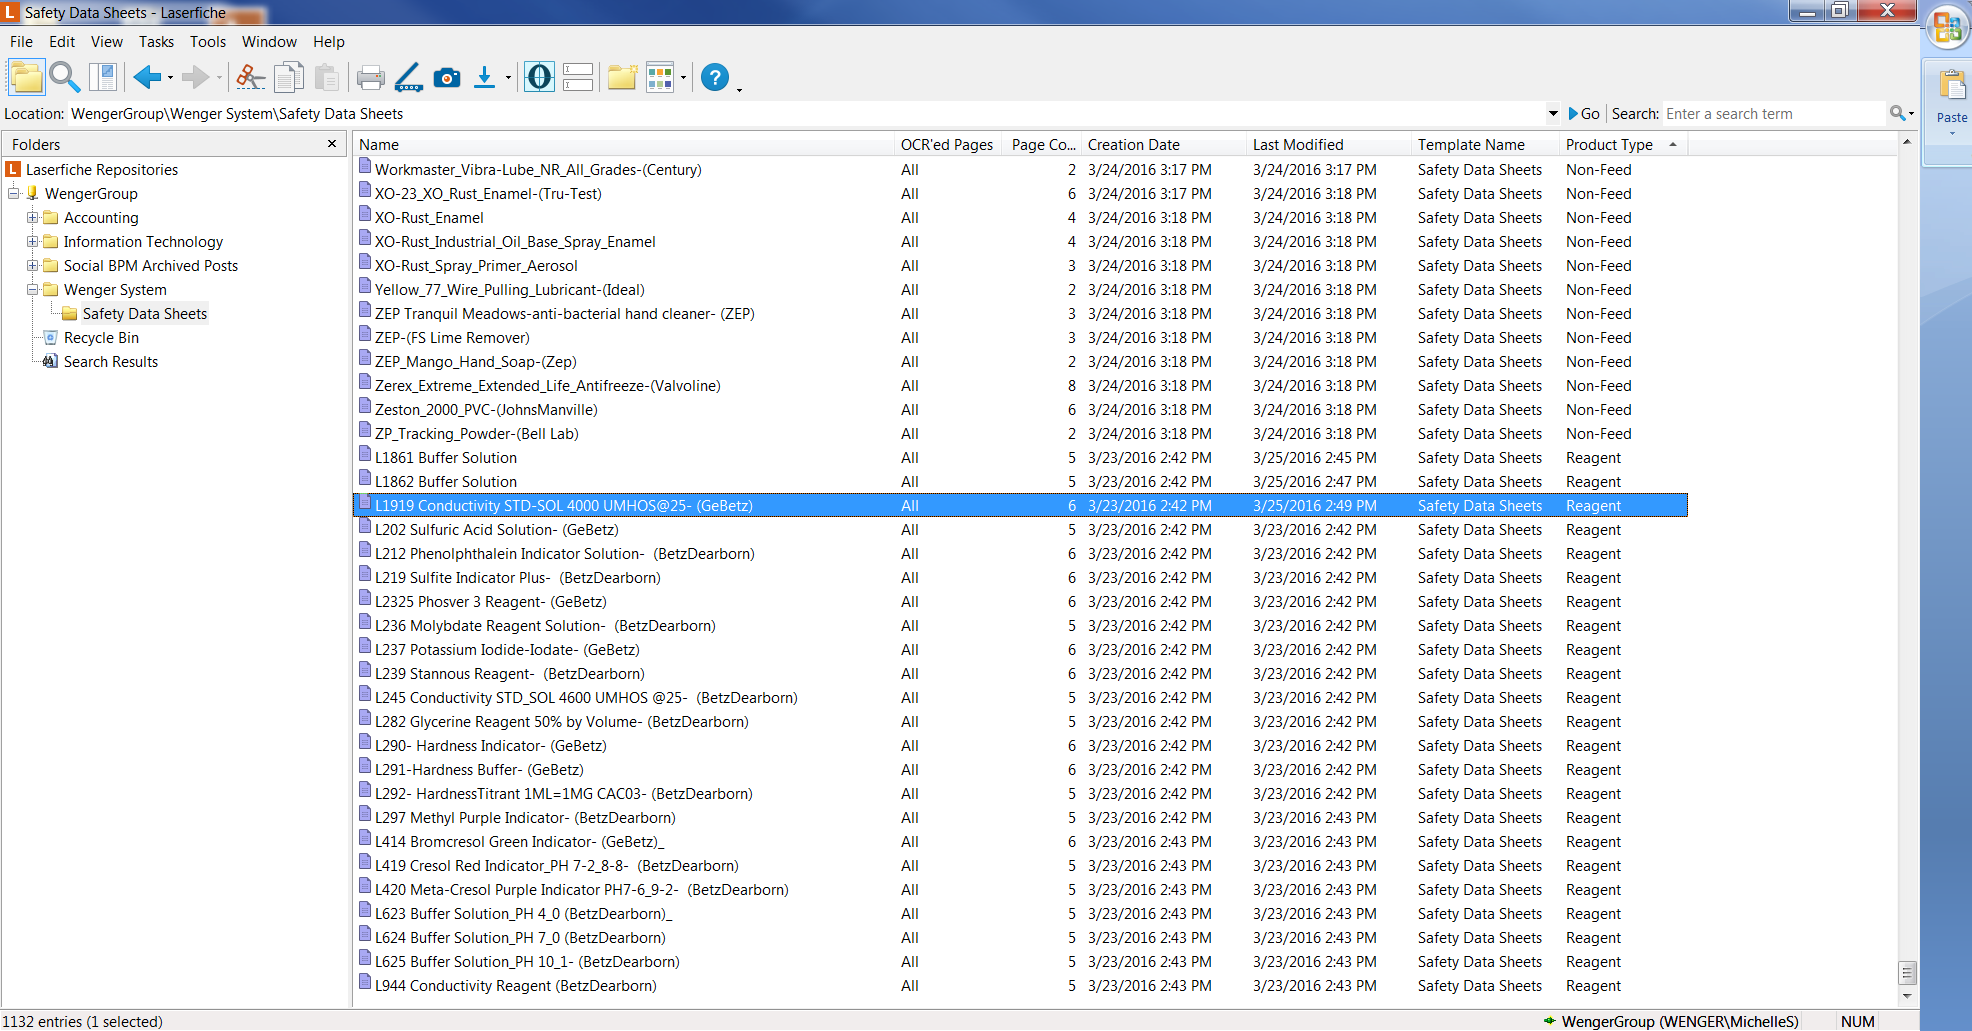The height and width of the screenshot is (1031, 1972).
Task: Click the blue Back arrow button
Action: (x=147, y=77)
